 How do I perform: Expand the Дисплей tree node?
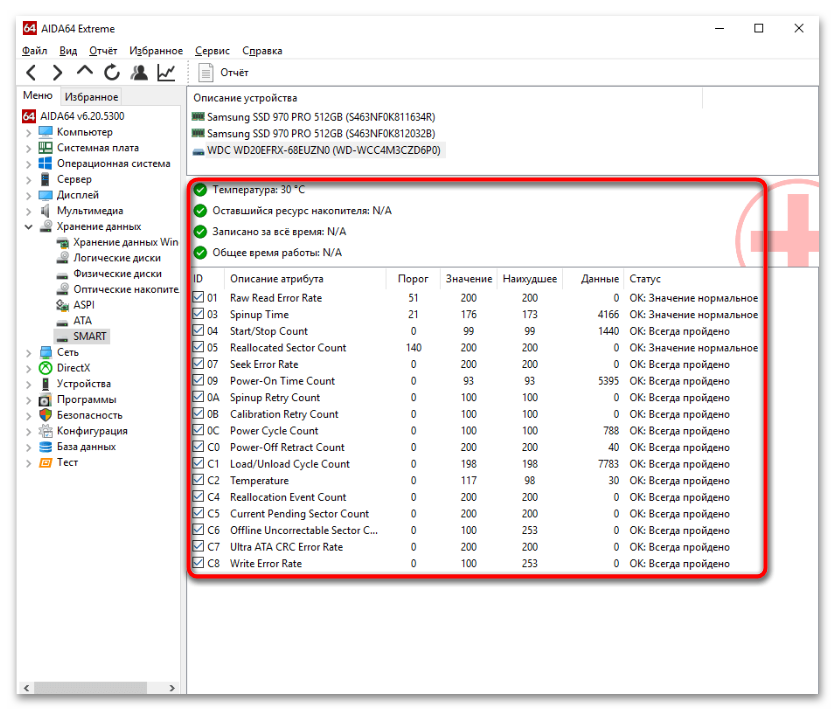click(x=29, y=195)
